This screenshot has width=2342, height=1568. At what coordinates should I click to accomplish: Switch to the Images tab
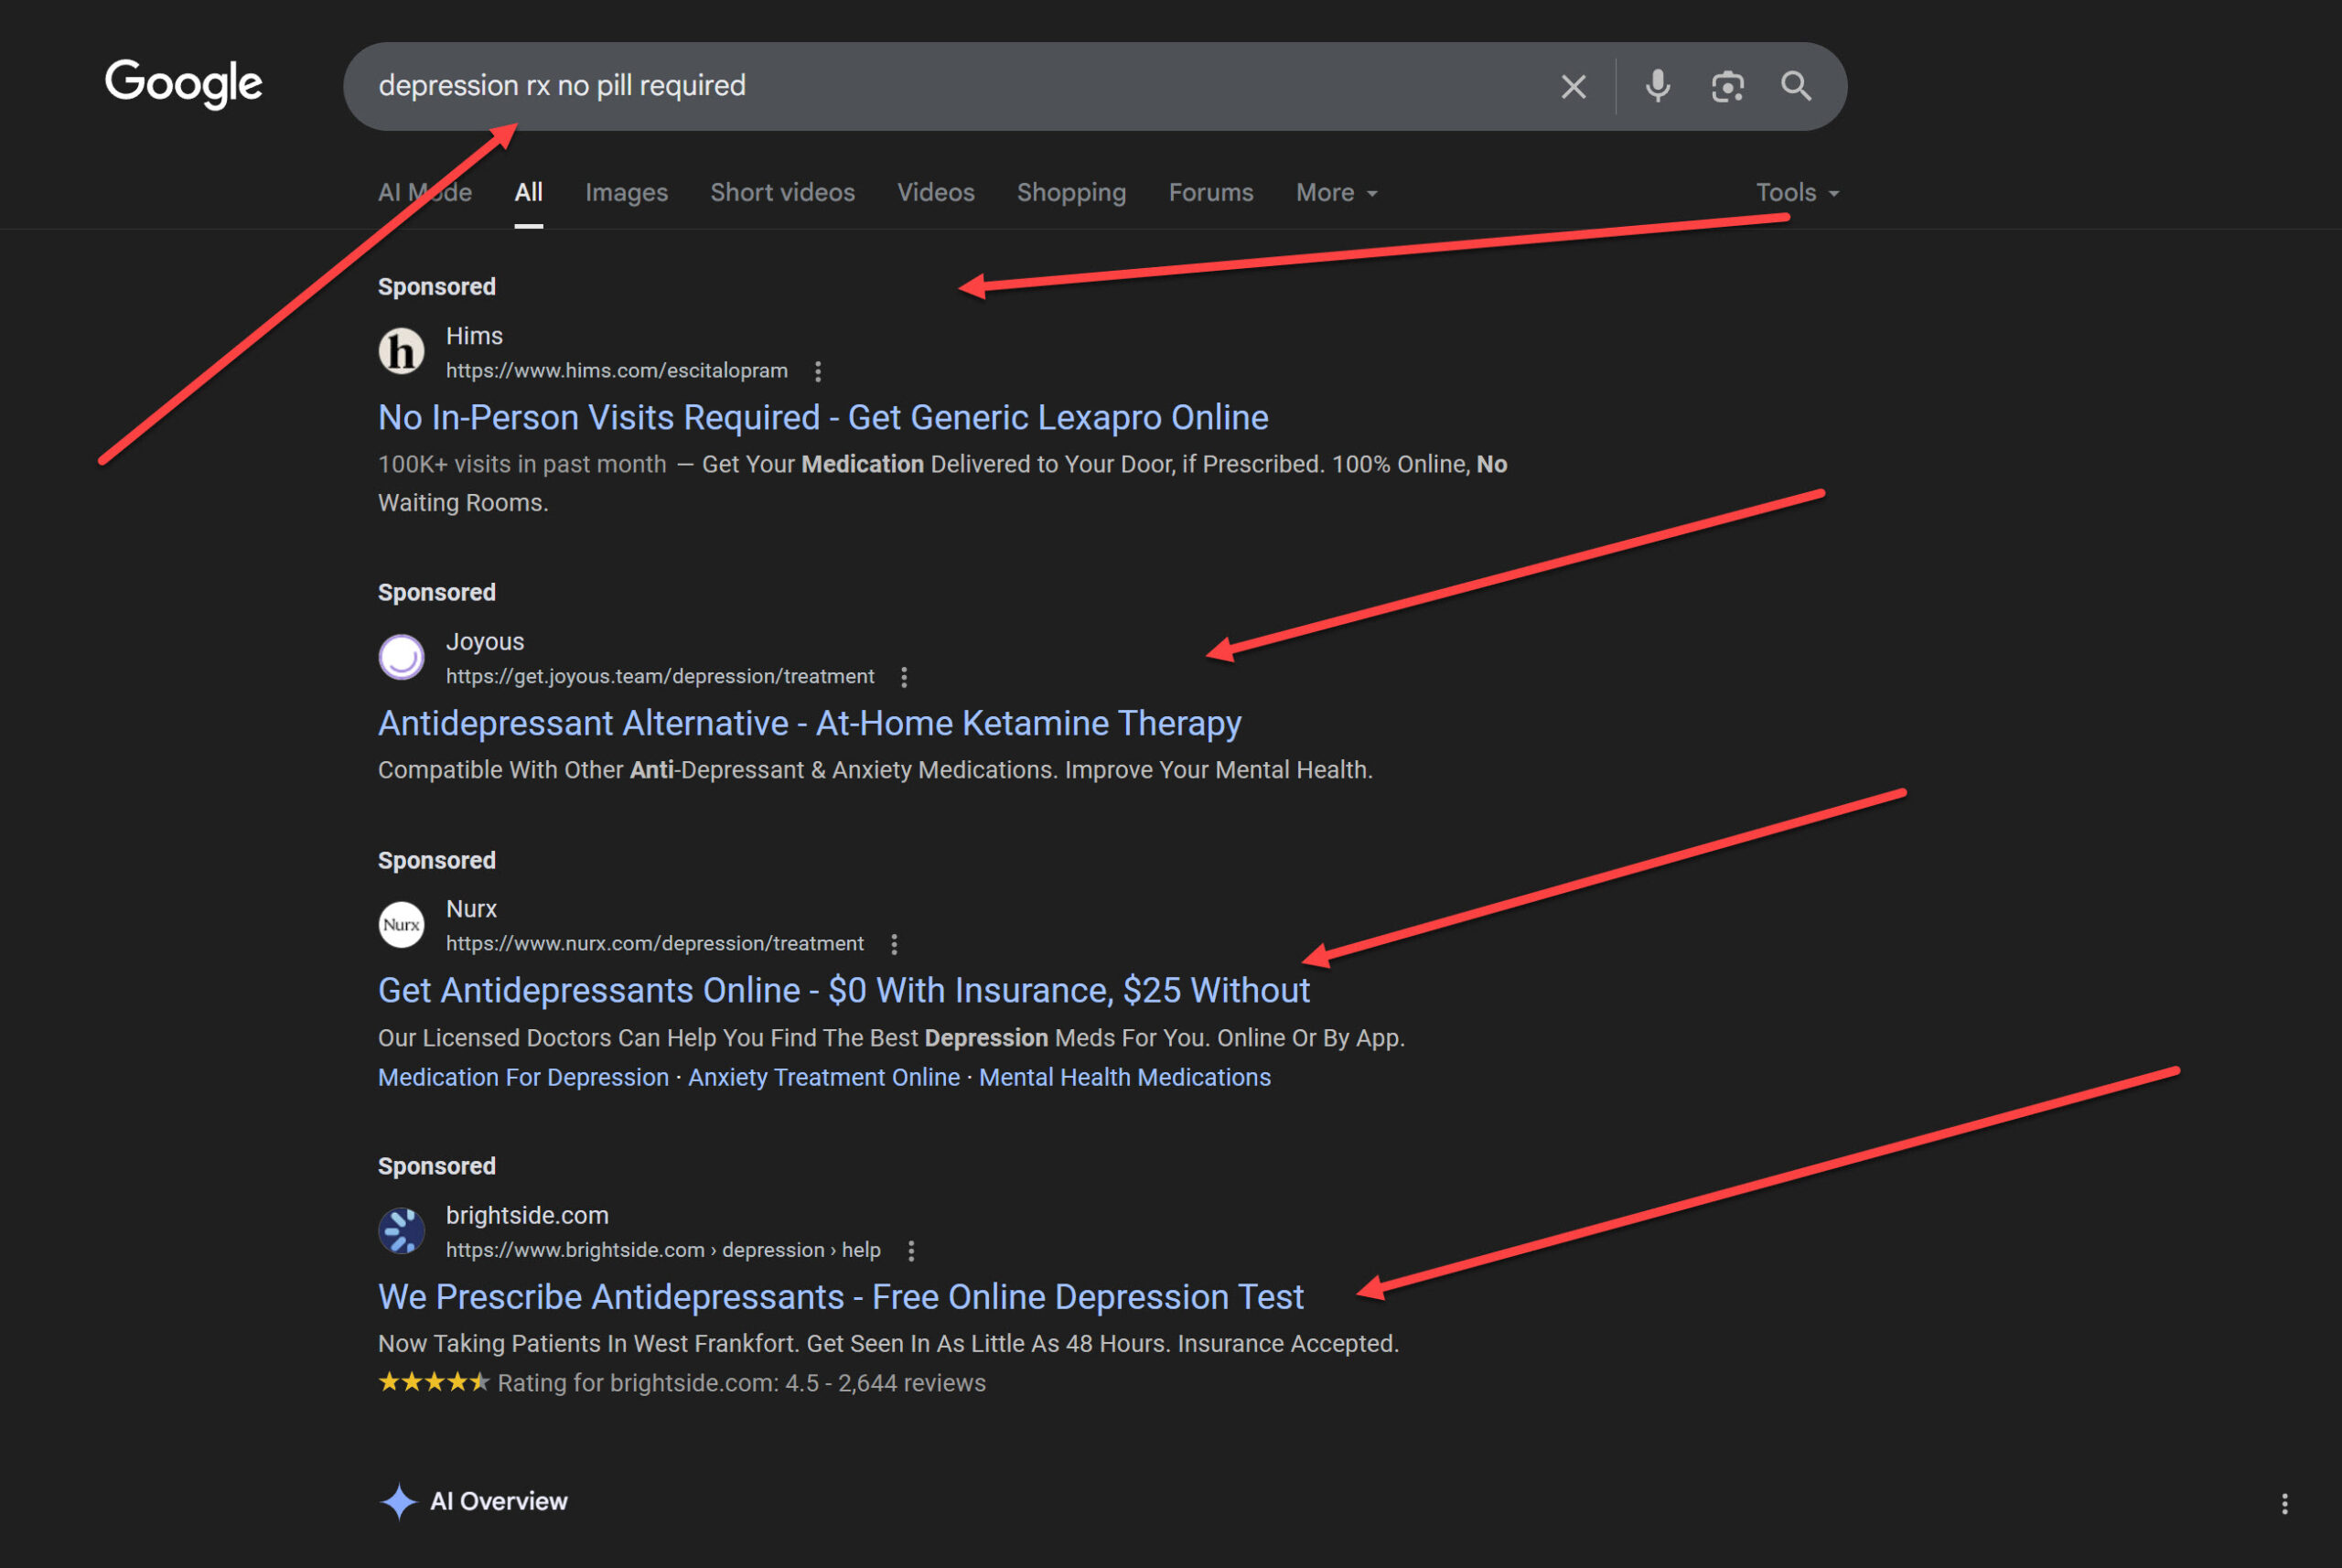pos(626,193)
